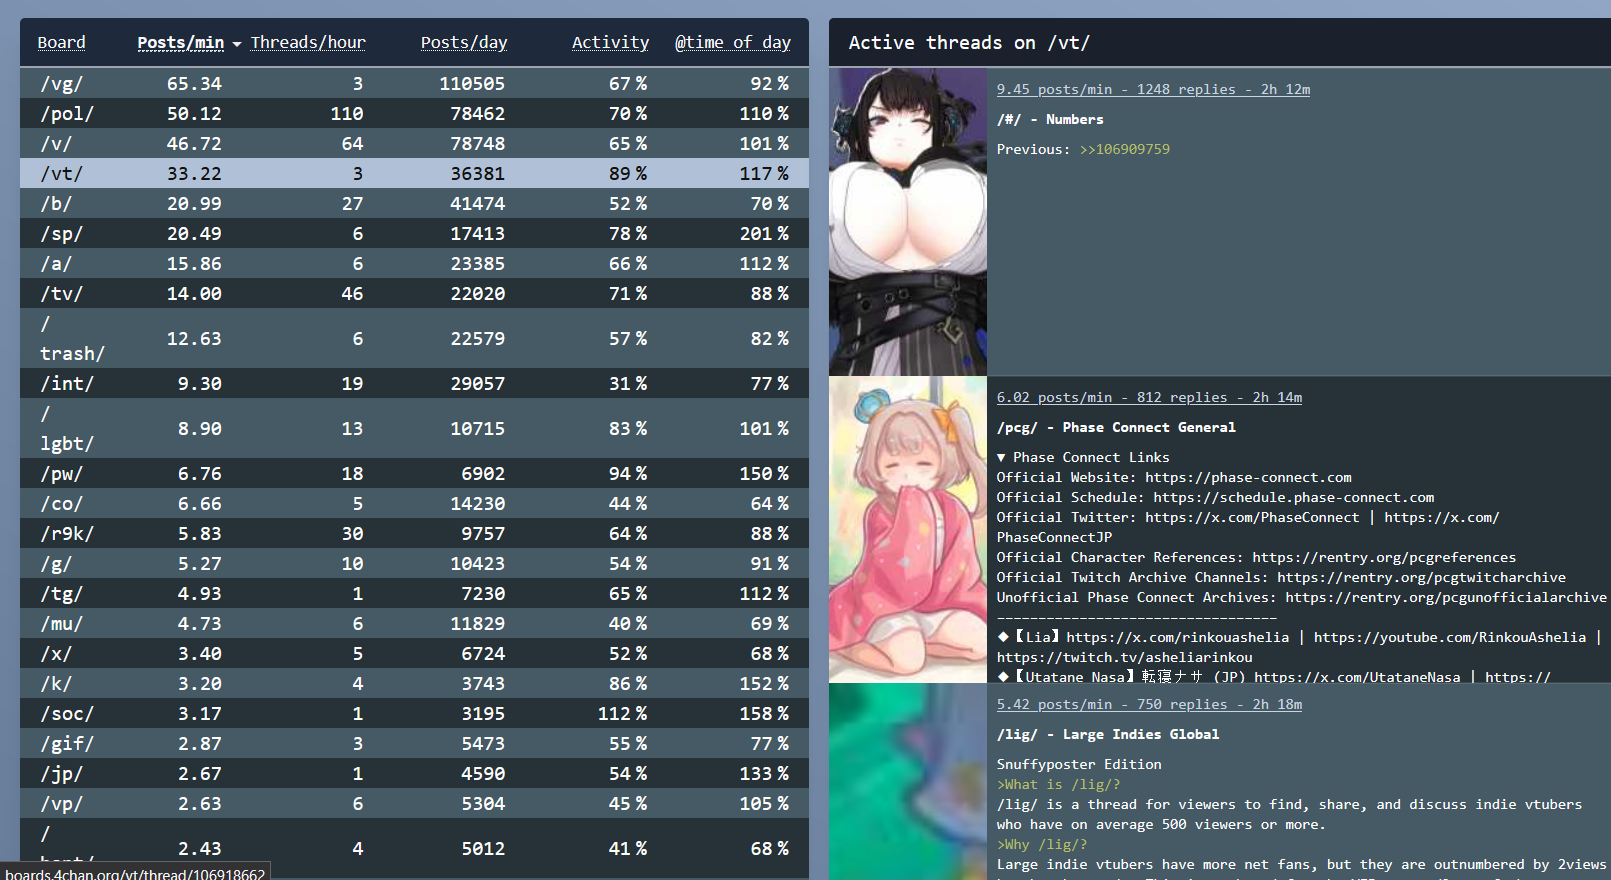
Task: Open the 9.45 posts/min thread link
Action: coord(1153,89)
